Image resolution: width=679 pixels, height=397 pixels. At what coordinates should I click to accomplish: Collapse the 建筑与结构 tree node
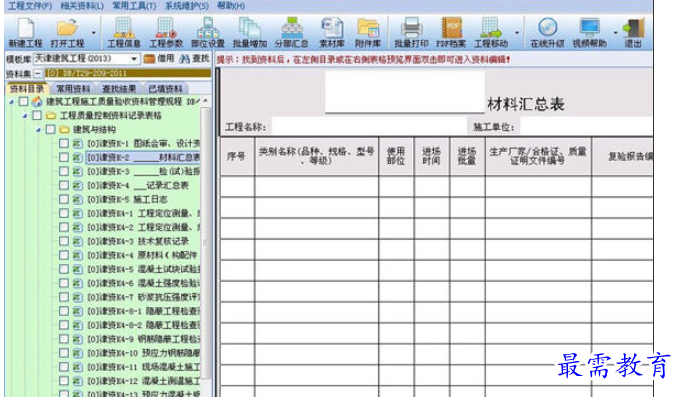coord(39,129)
